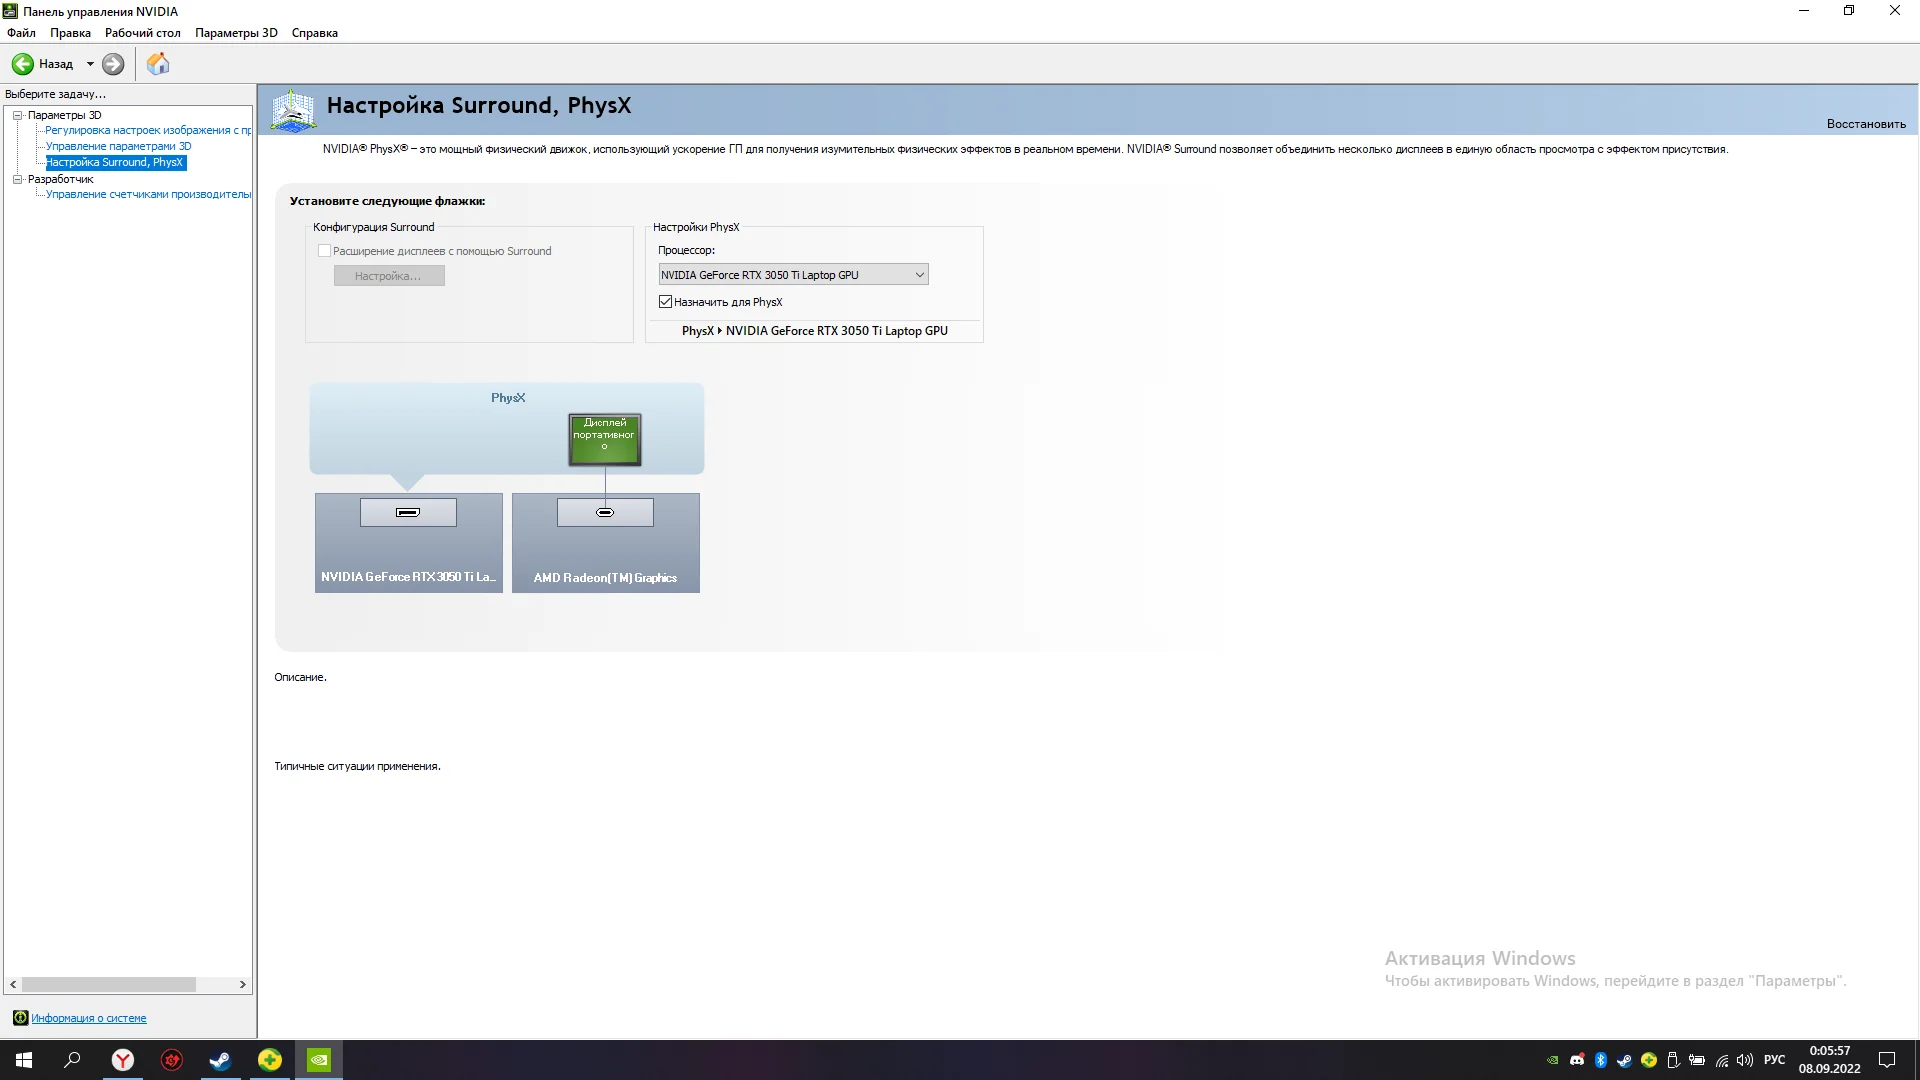Open Steam from the taskbar
This screenshot has width=1920, height=1080.
[x=220, y=1060]
